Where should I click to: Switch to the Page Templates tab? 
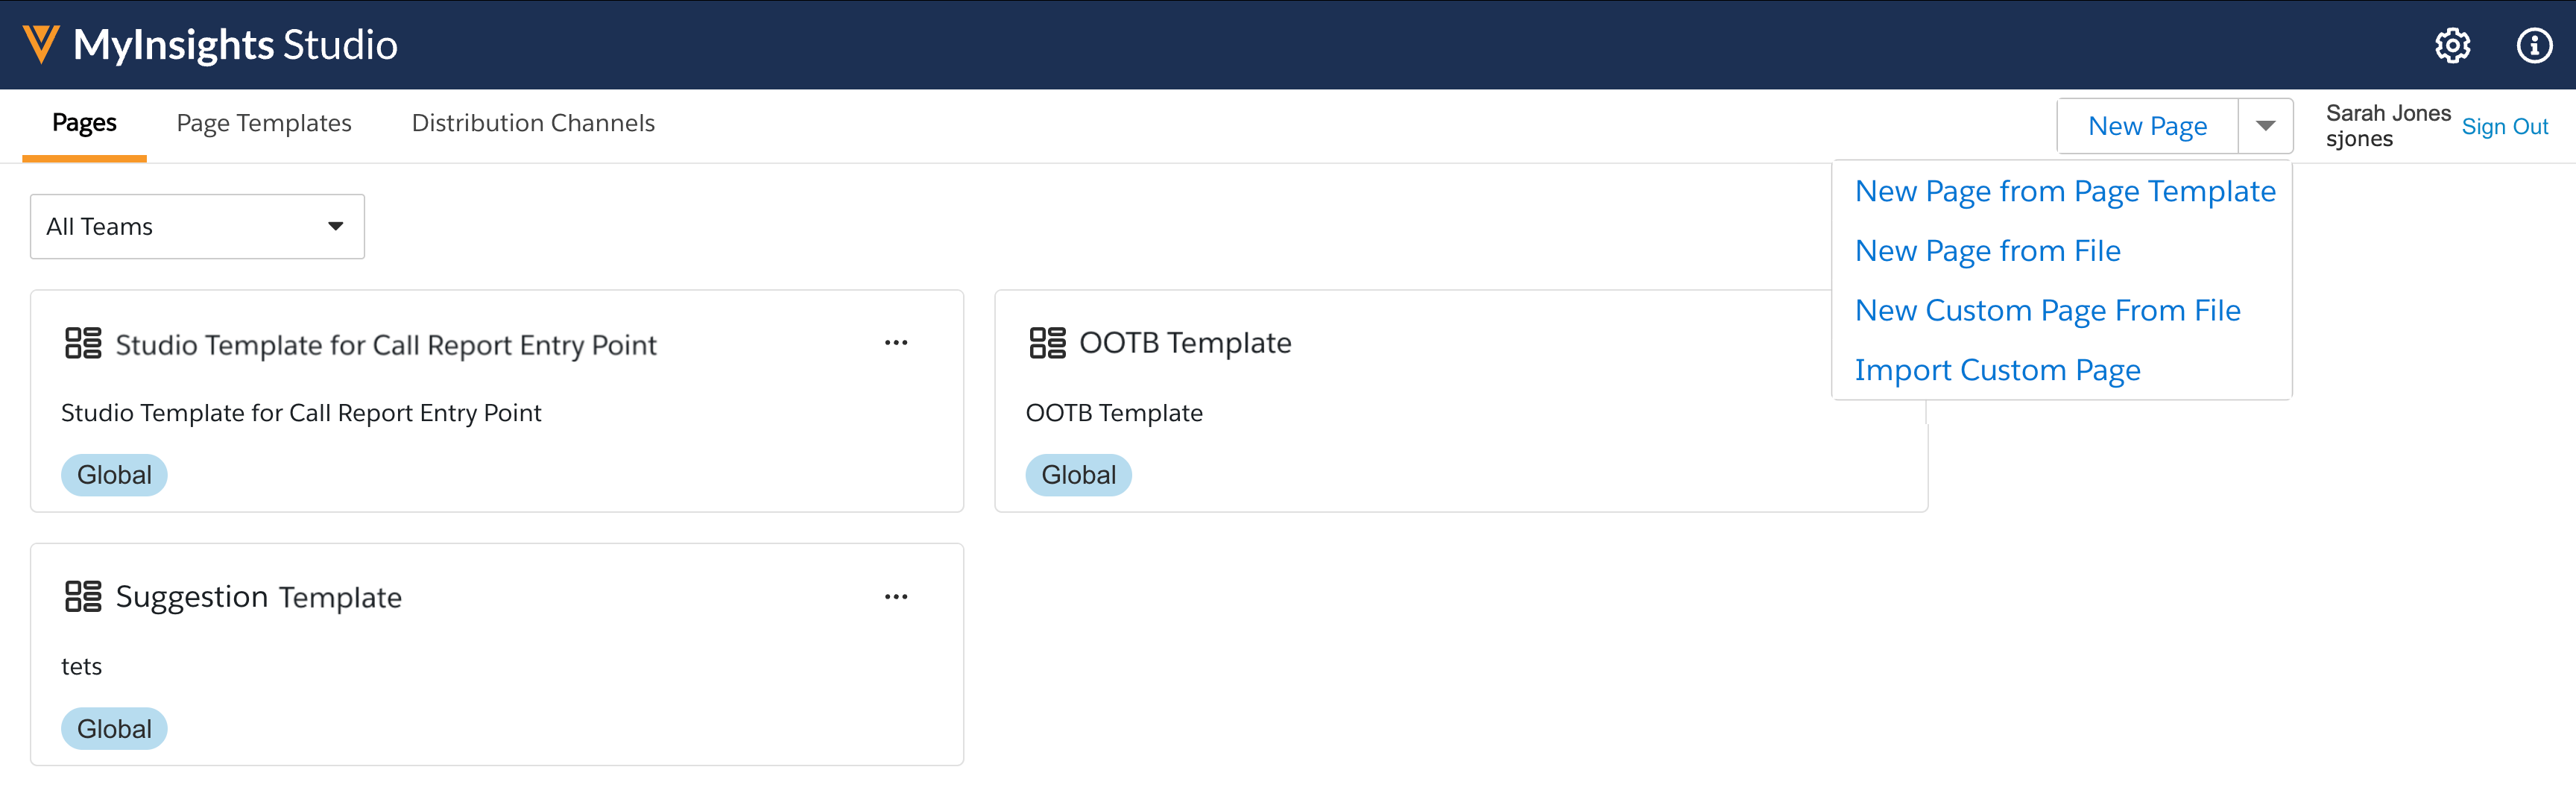pyautogui.click(x=263, y=122)
